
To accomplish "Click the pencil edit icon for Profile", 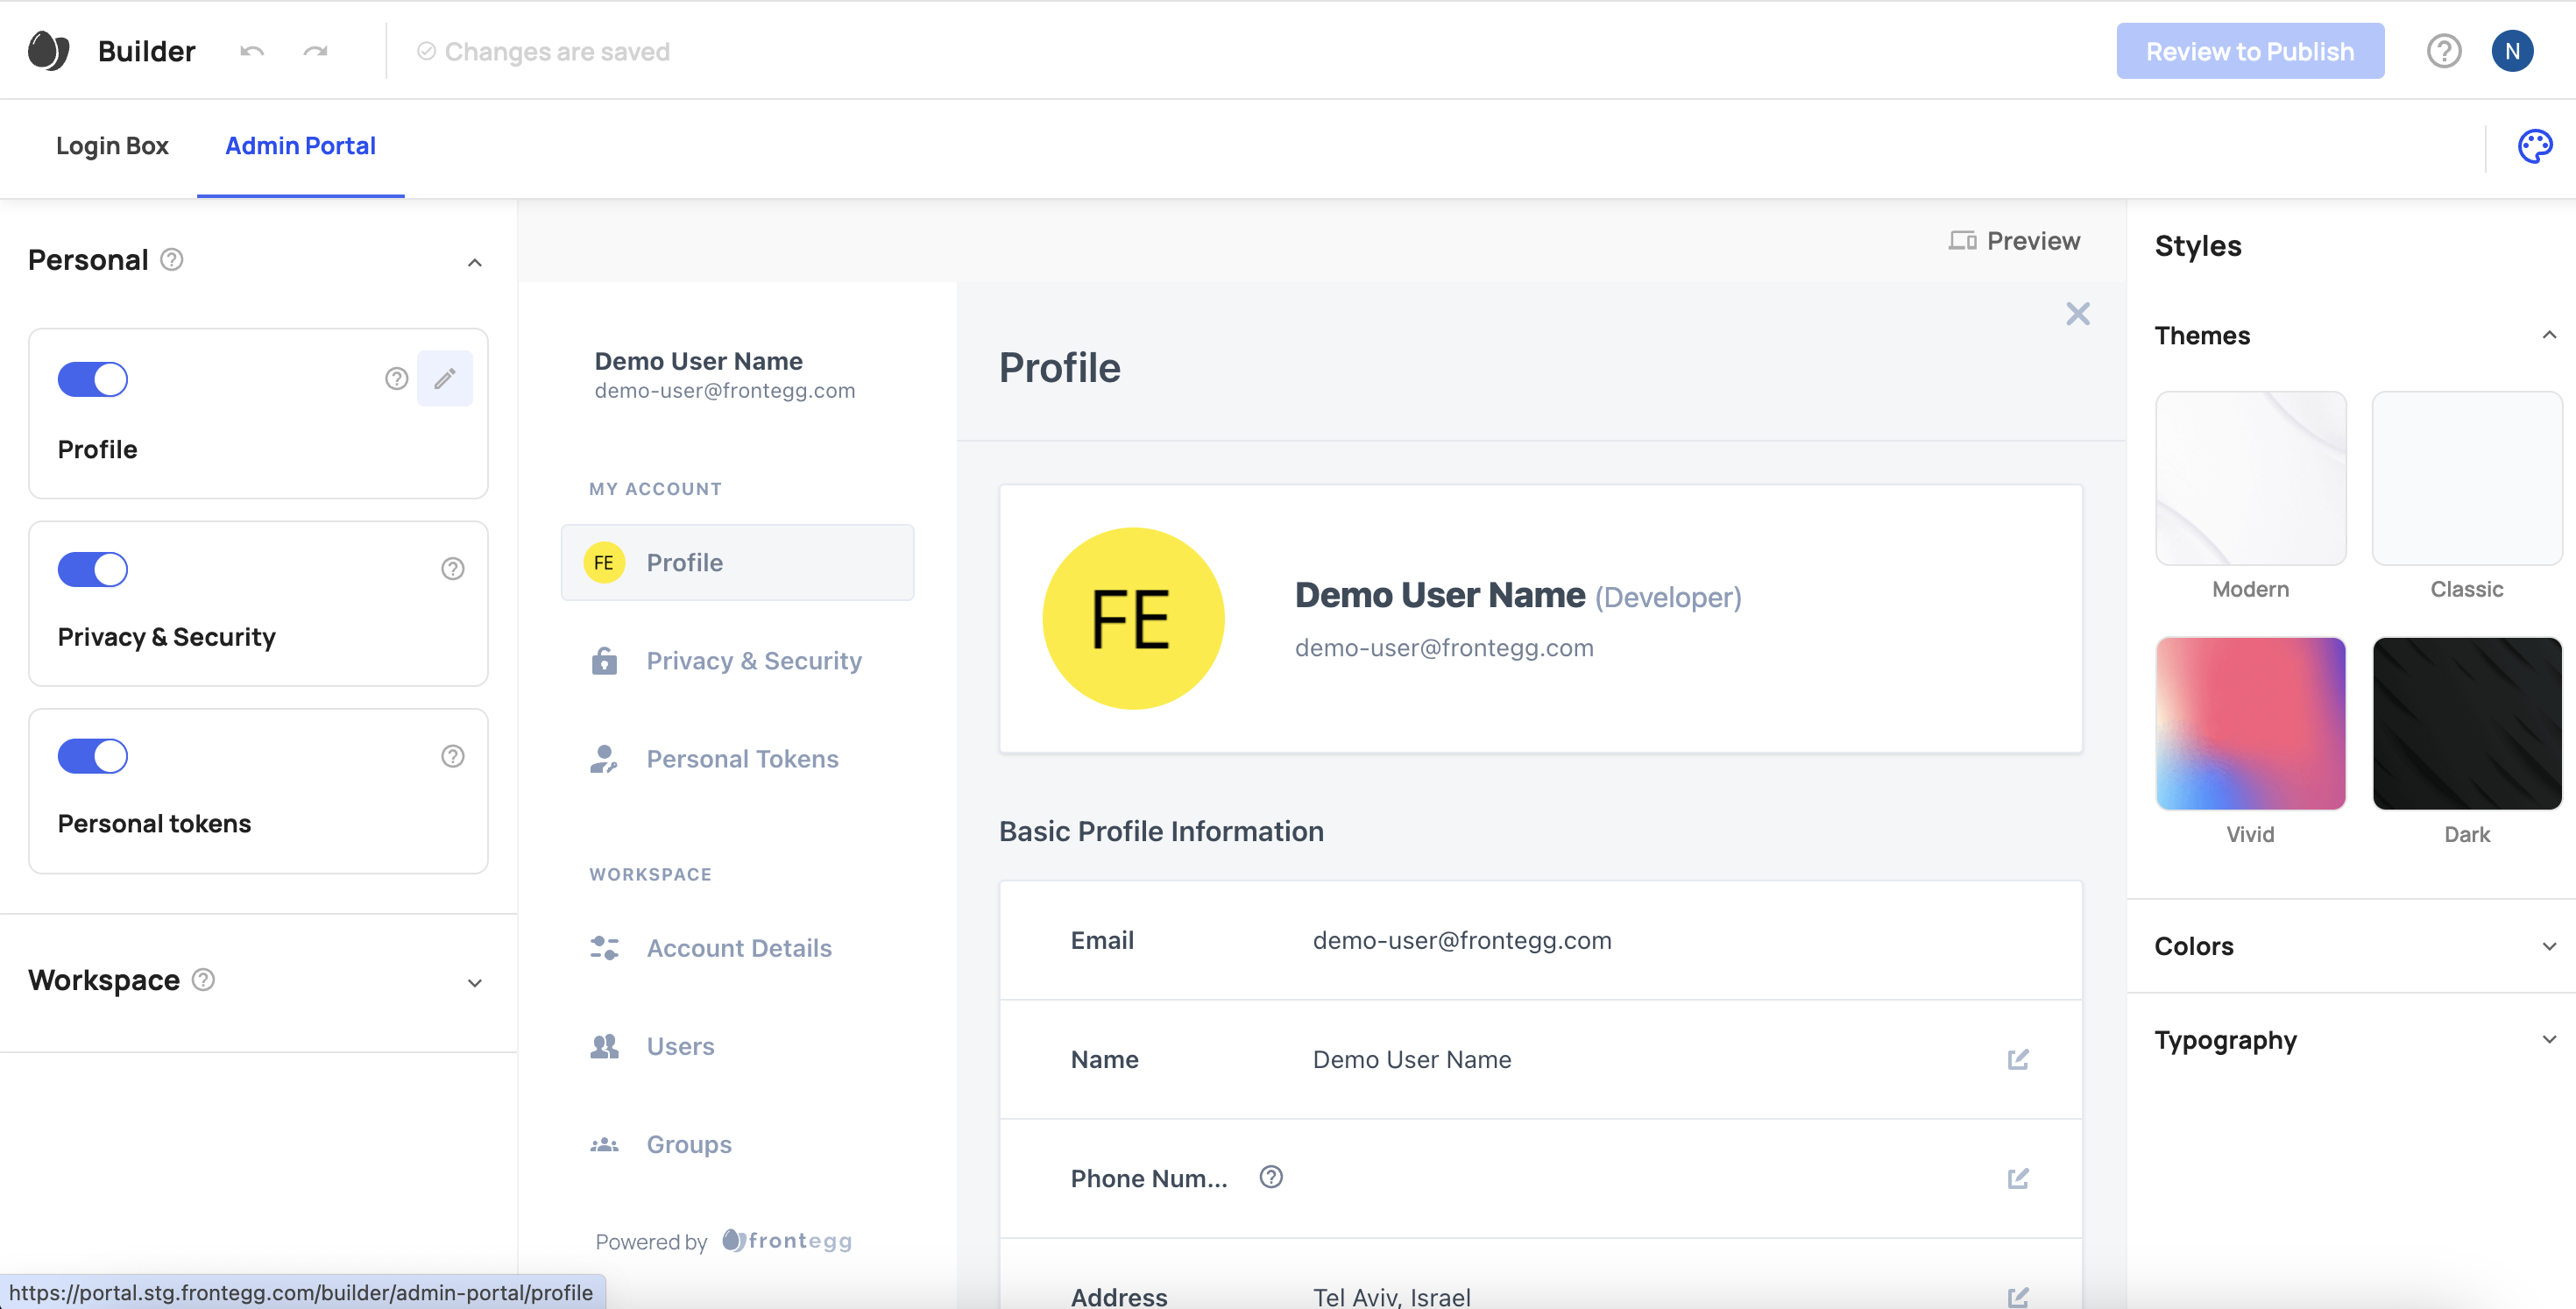I will tap(445, 378).
